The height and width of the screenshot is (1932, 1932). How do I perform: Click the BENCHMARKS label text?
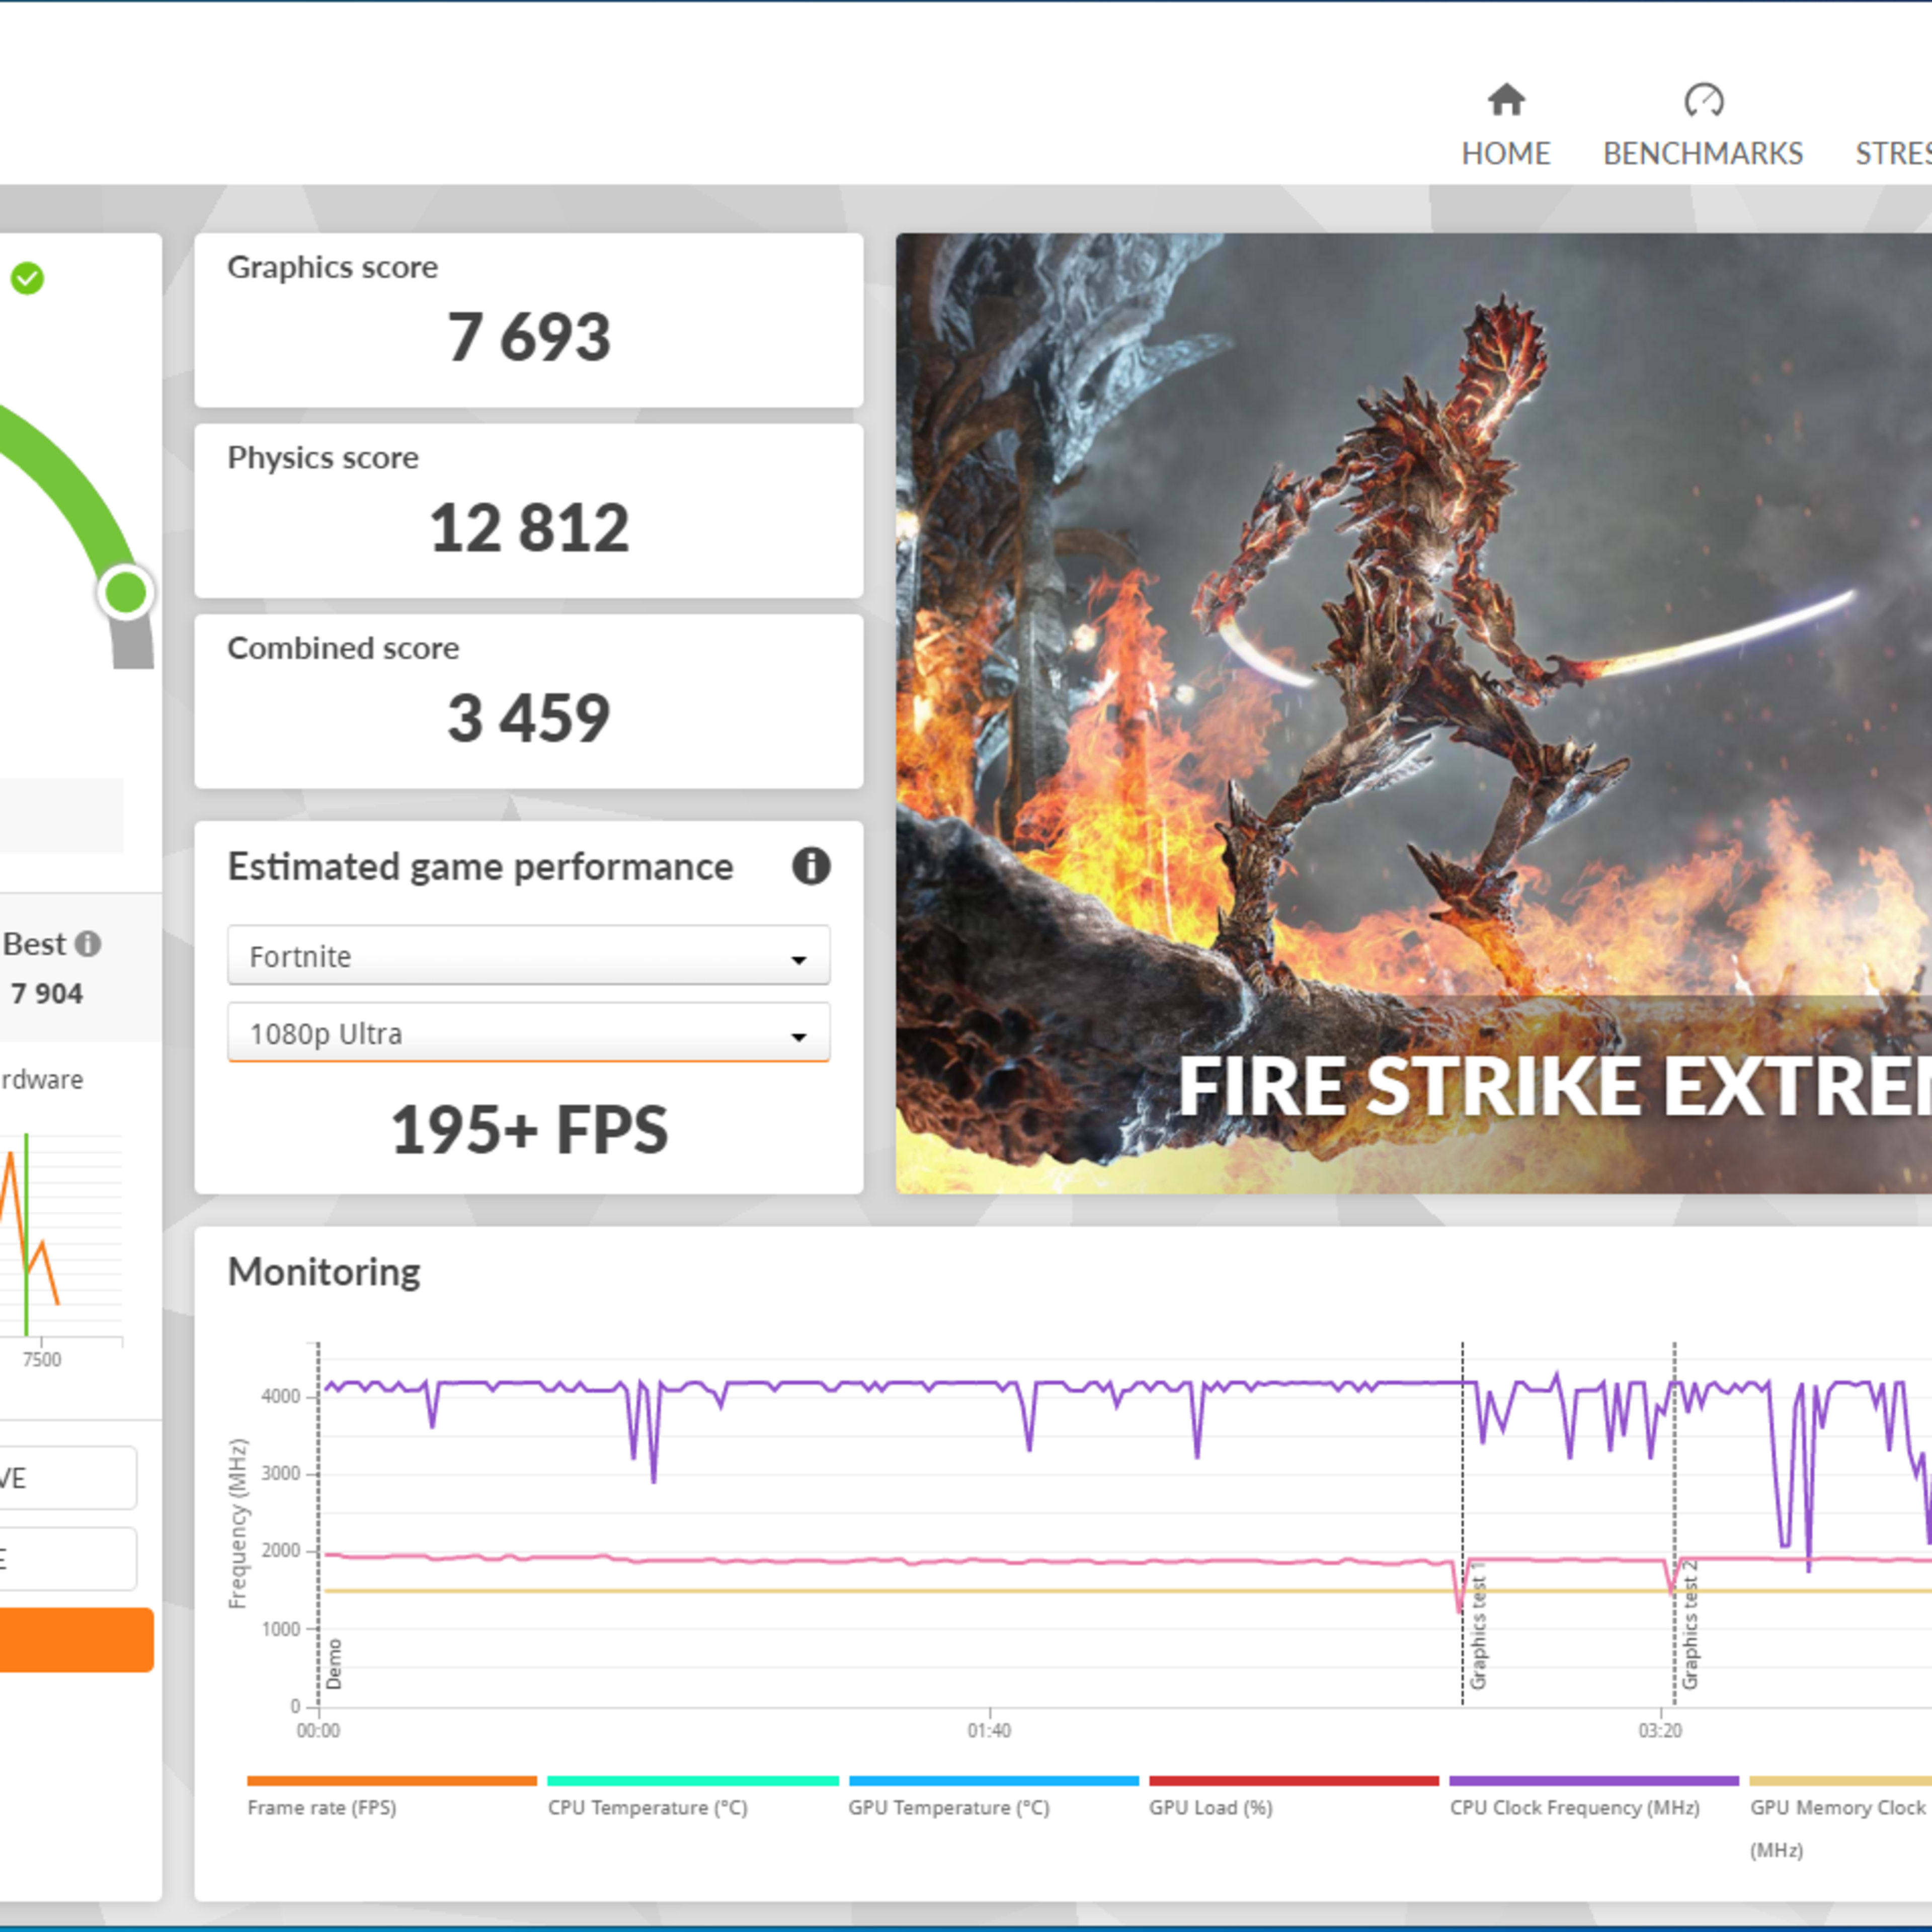click(x=1703, y=153)
